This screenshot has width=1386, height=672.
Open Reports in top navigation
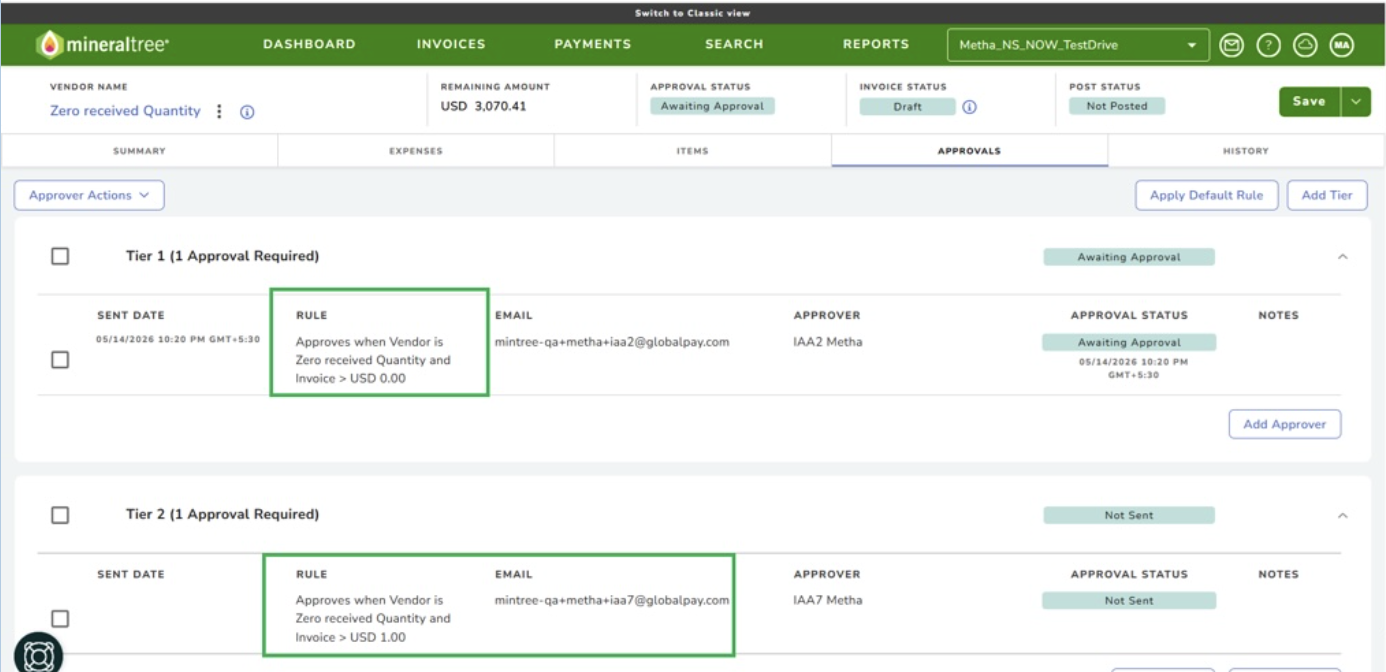pos(876,44)
